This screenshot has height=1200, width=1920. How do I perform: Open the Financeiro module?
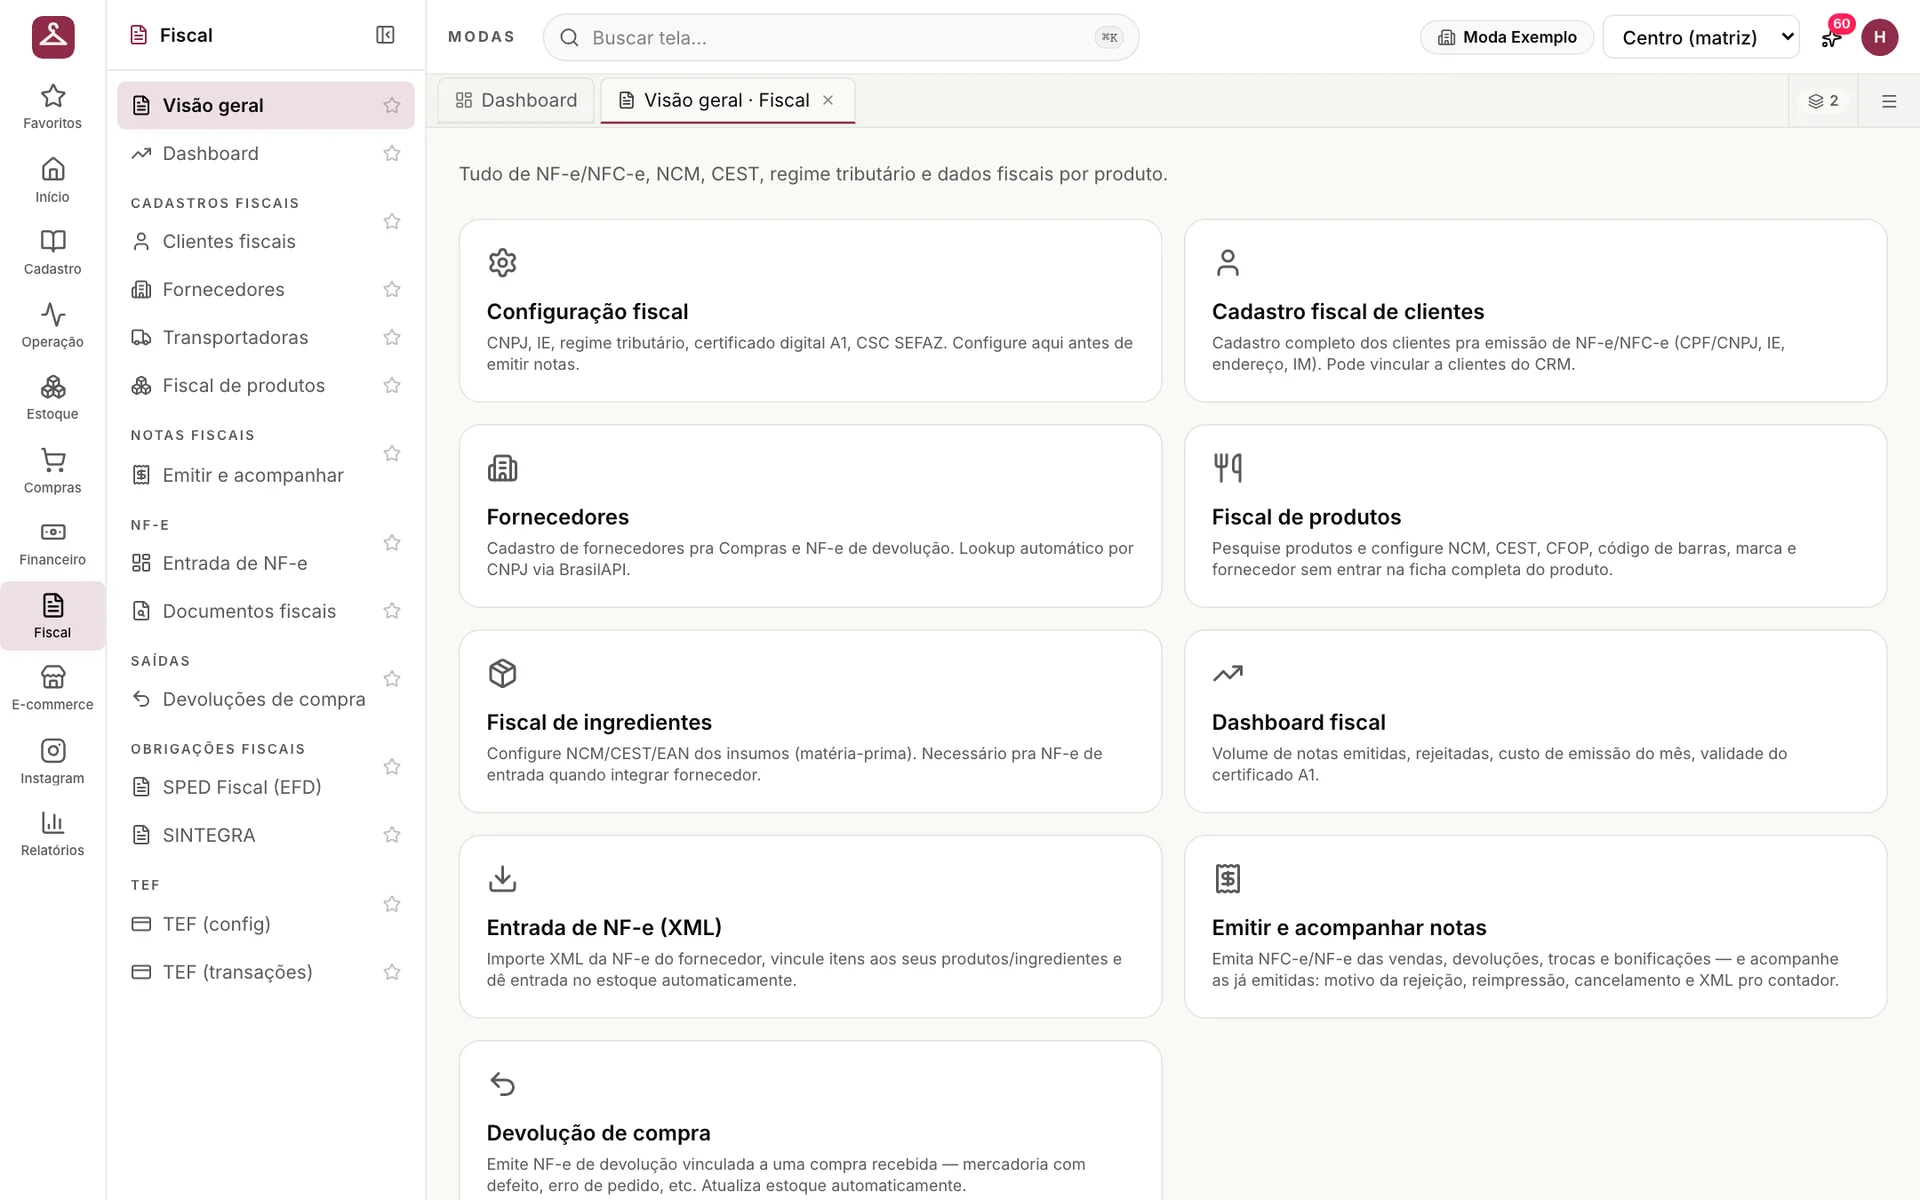pos(52,544)
